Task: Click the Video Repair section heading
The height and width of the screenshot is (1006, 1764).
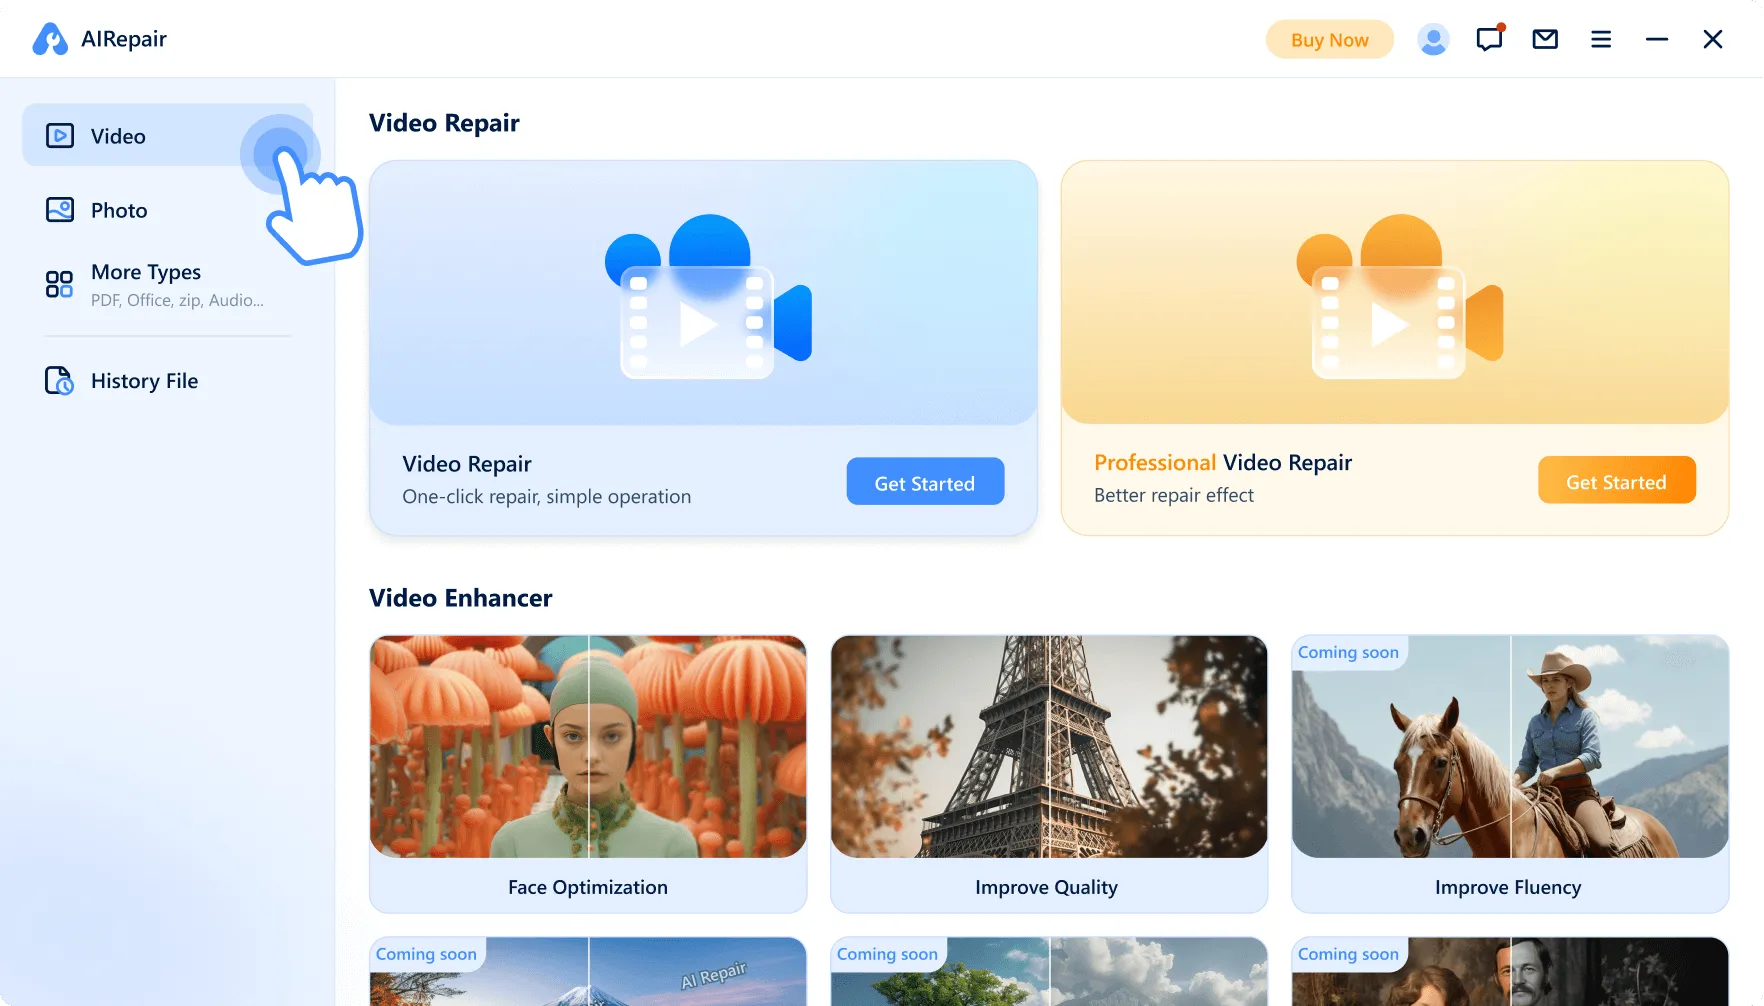Action: coord(444,123)
